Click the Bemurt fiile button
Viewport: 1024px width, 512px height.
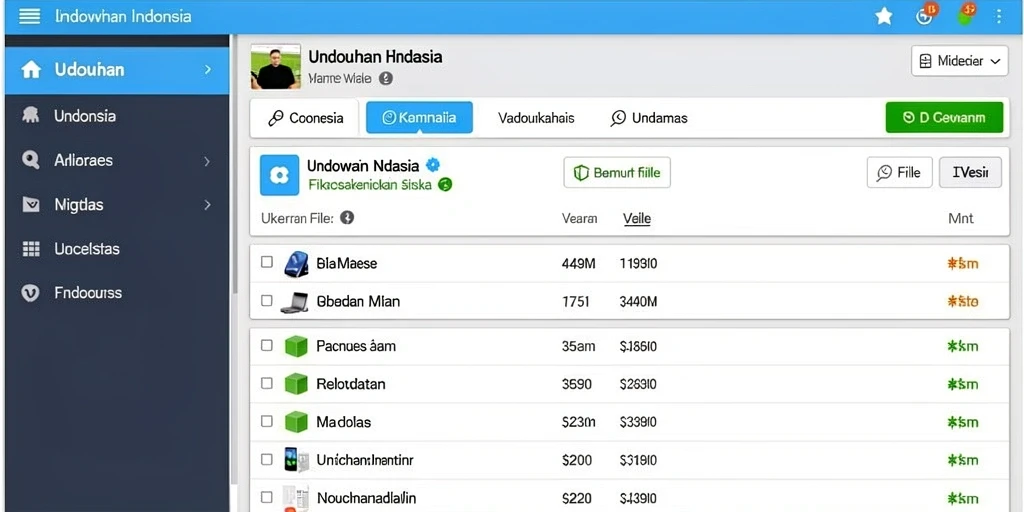617,173
